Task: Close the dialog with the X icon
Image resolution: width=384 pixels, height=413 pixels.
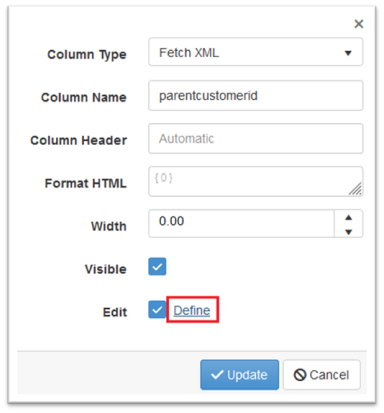Action: [x=359, y=24]
